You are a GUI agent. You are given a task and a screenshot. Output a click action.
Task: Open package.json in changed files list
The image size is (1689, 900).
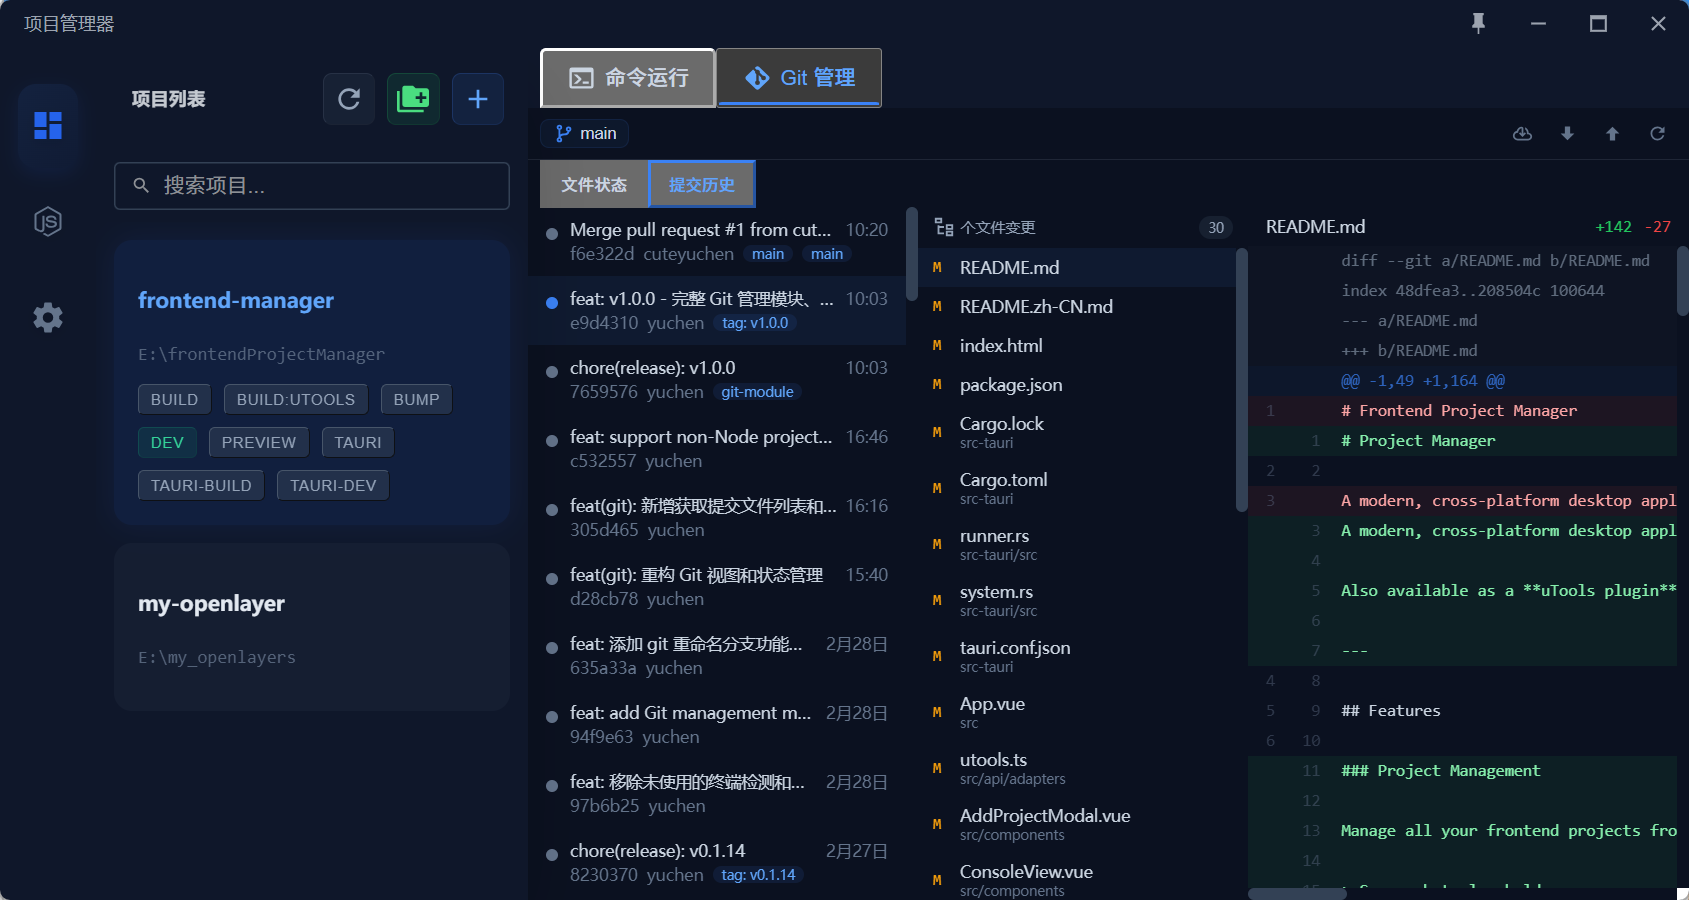(x=1010, y=385)
